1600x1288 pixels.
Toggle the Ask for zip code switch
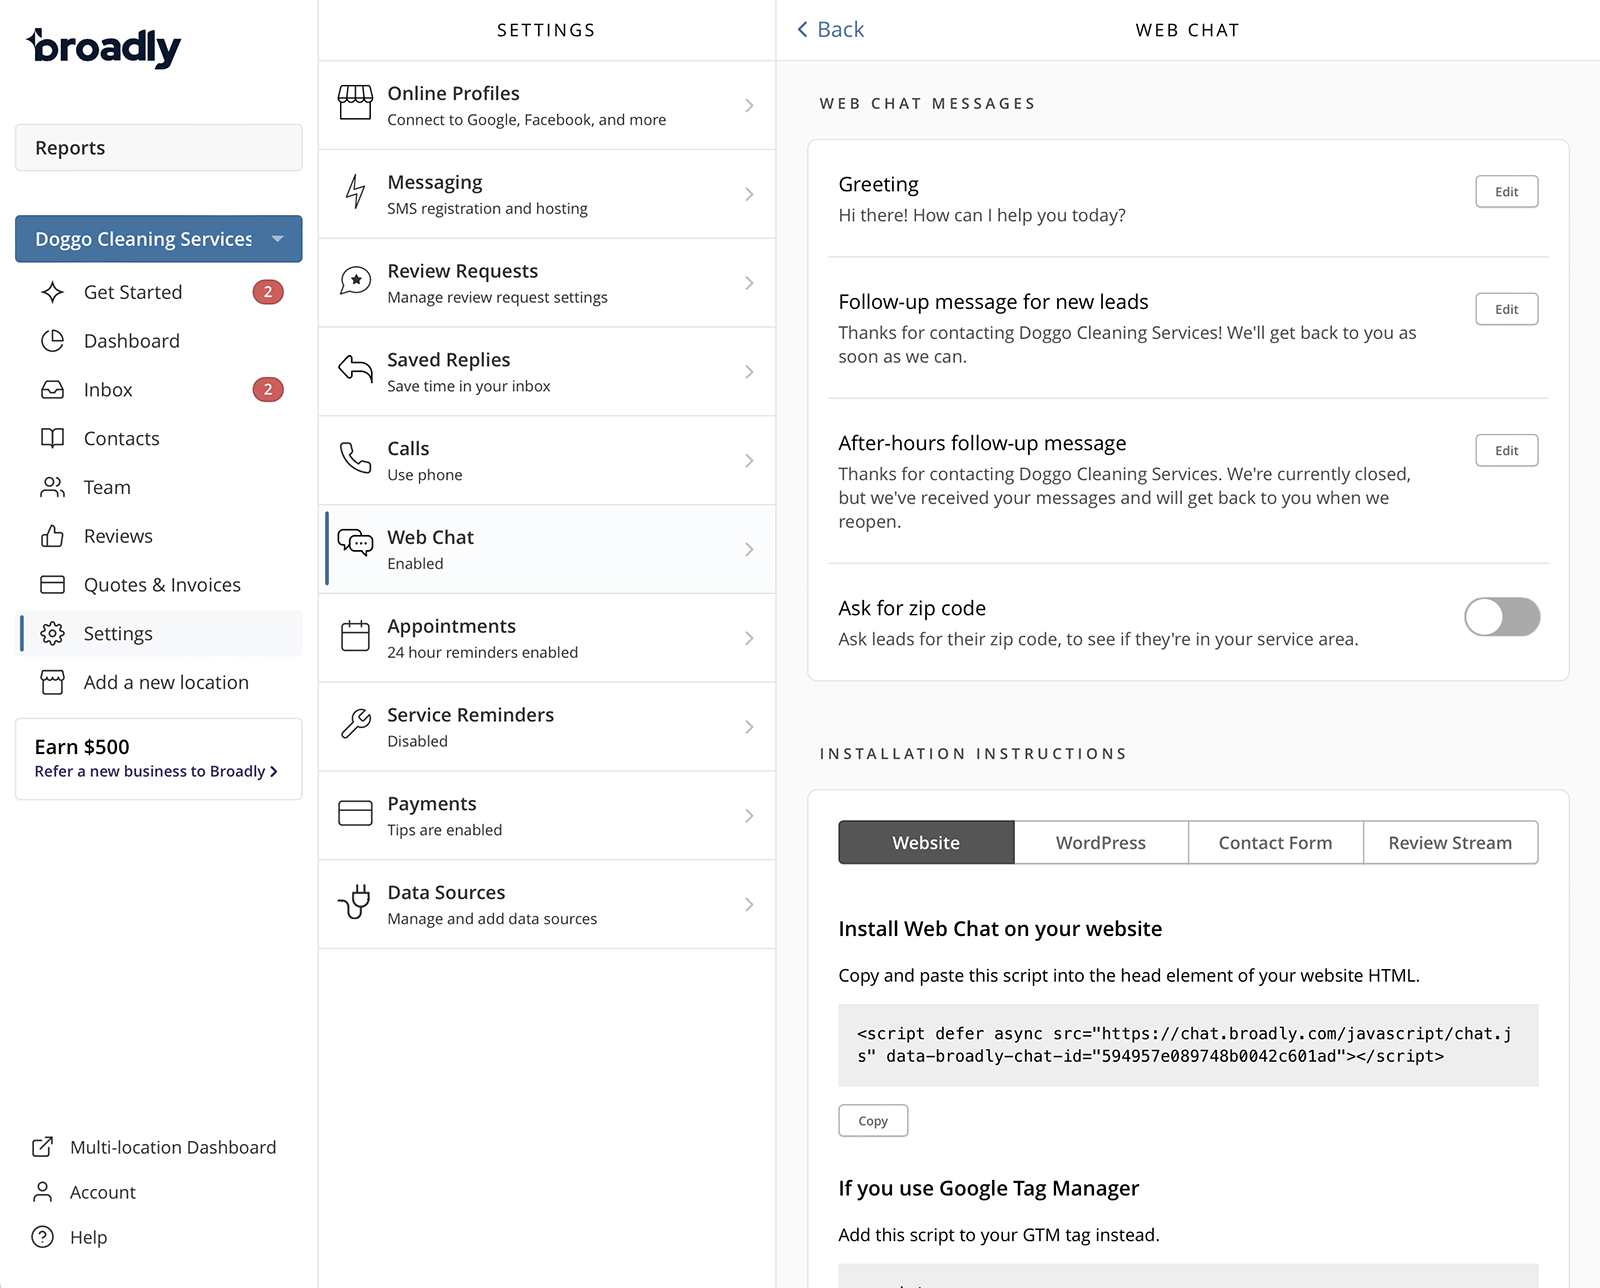point(1502,617)
